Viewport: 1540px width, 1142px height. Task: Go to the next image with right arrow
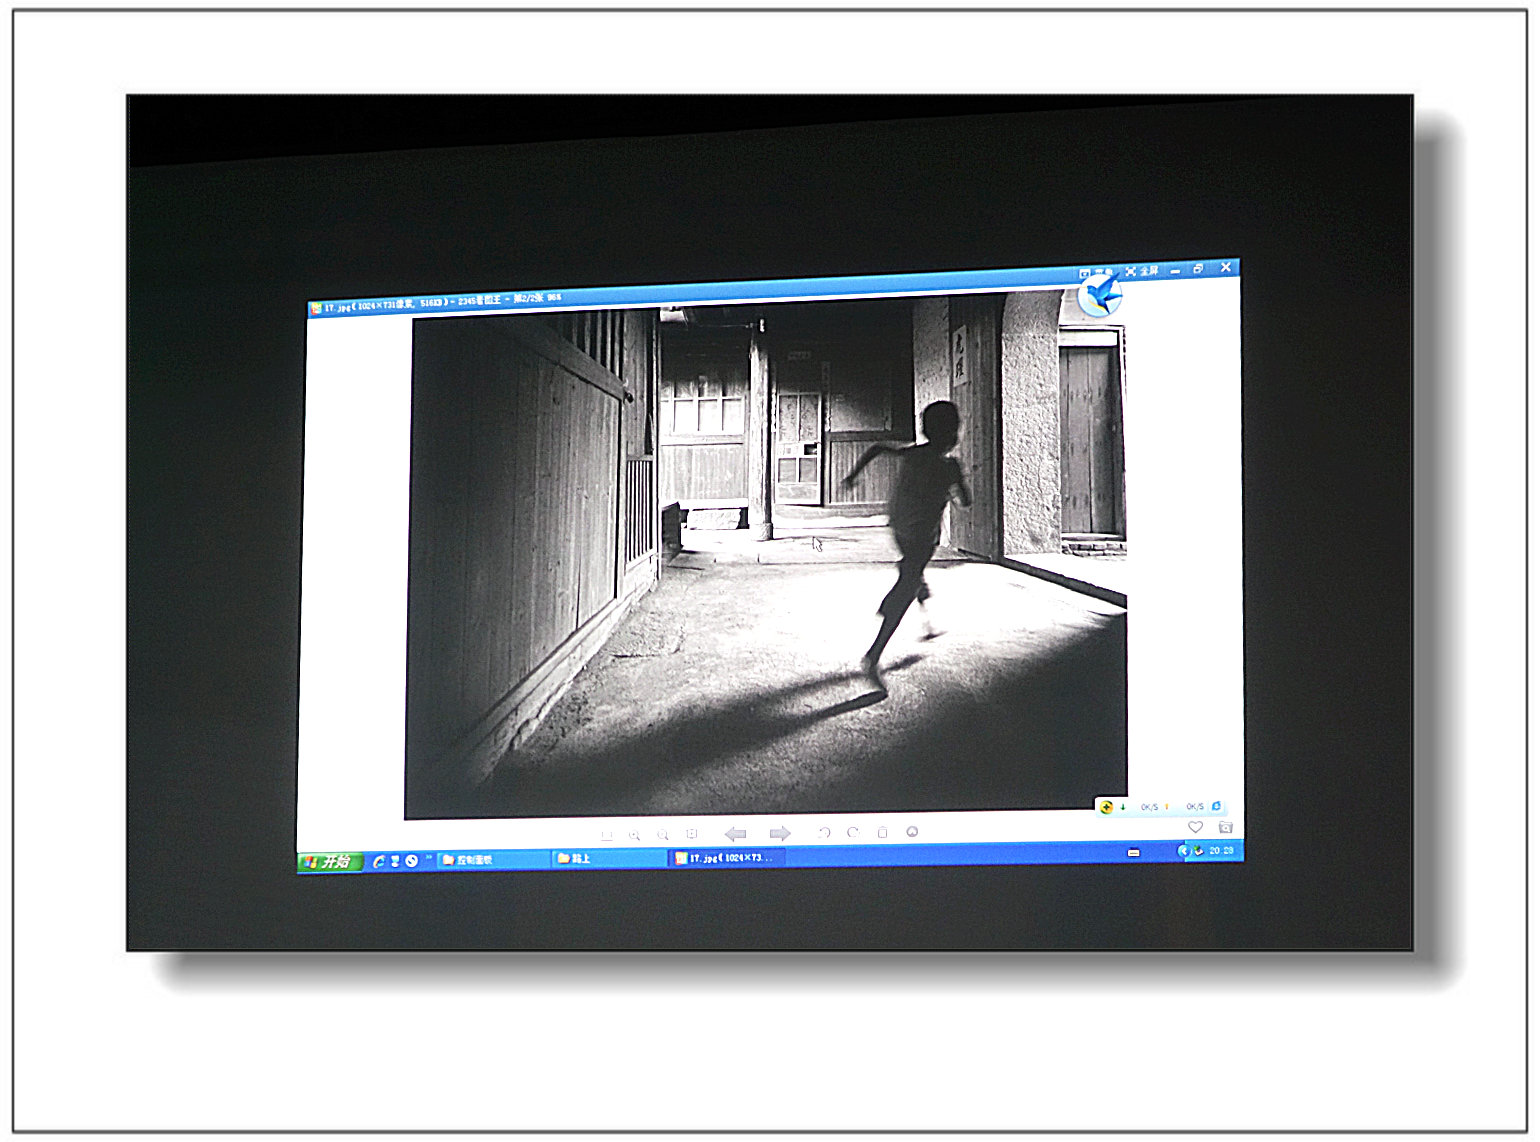pyautogui.click(x=780, y=833)
